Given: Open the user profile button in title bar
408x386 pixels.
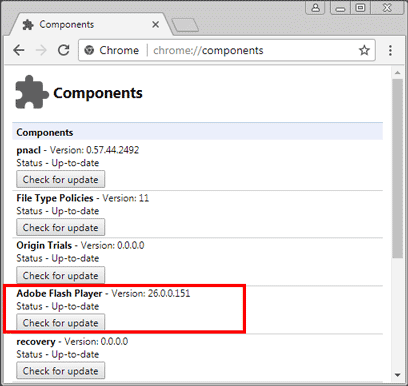Looking at the screenshot, I should [x=315, y=8].
